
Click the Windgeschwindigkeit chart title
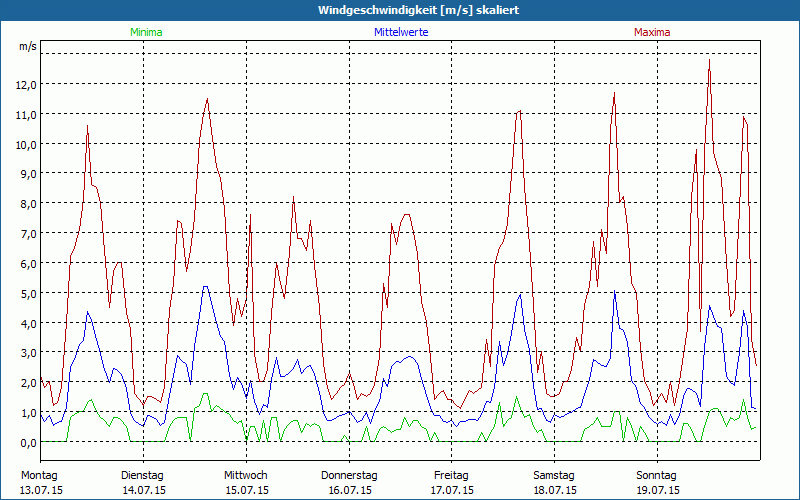(400, 10)
